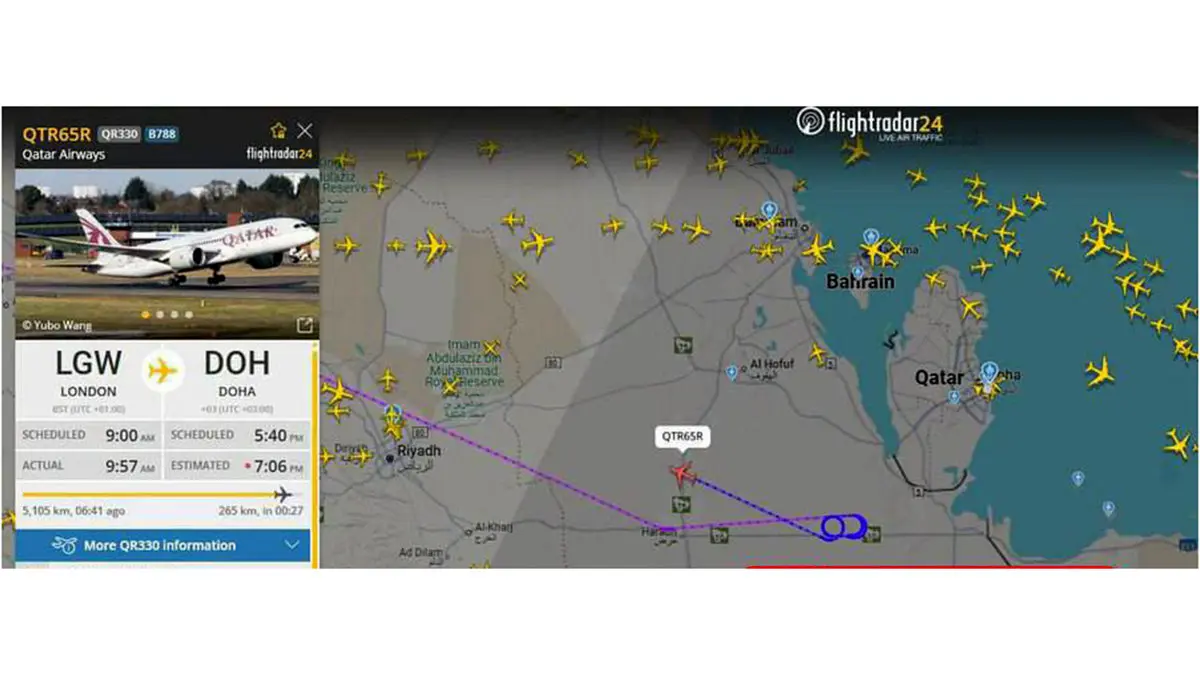
Task: Select the first photo carousel dot
Action: (146, 315)
